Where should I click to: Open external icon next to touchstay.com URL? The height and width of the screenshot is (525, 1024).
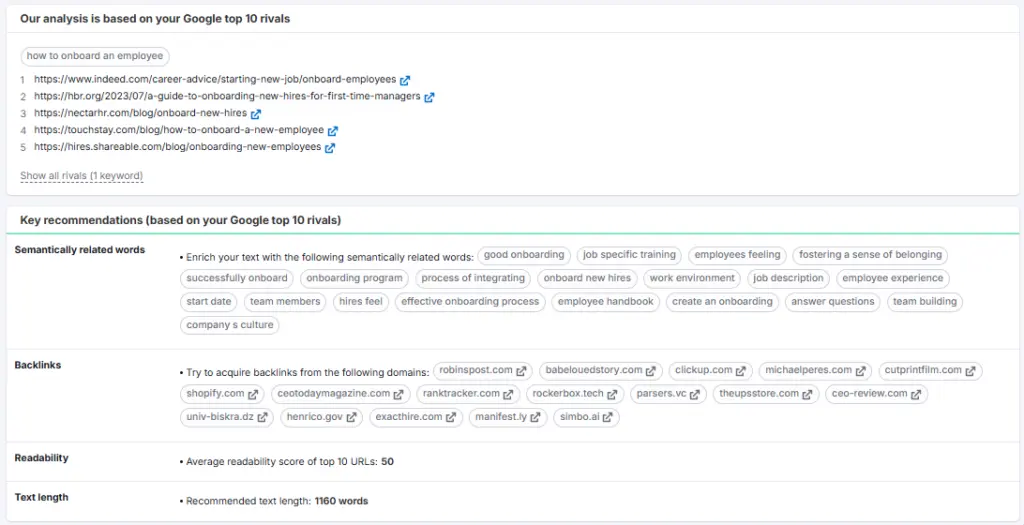333,131
